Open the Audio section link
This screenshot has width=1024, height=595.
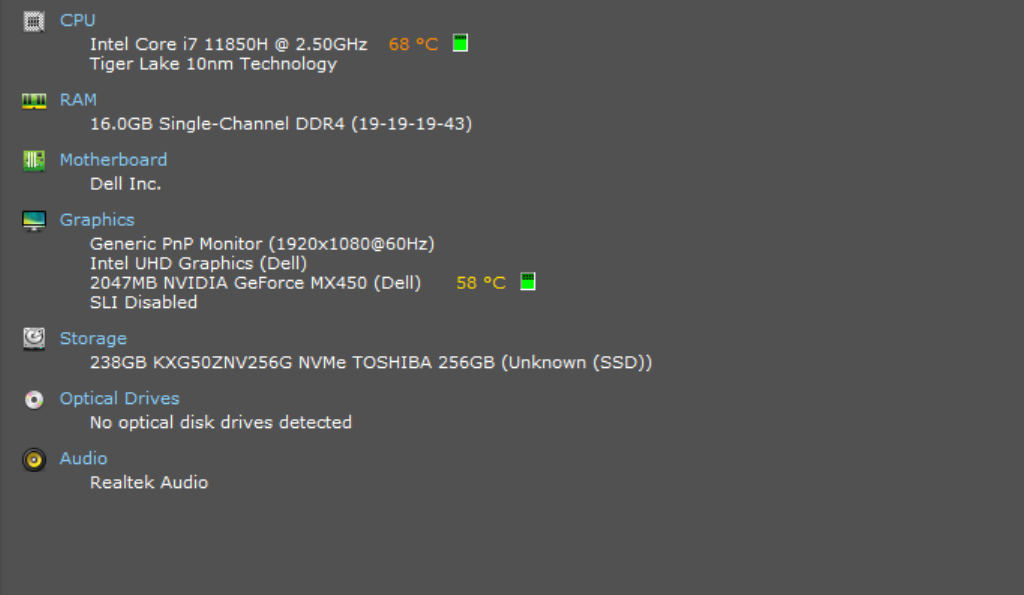click(83, 458)
